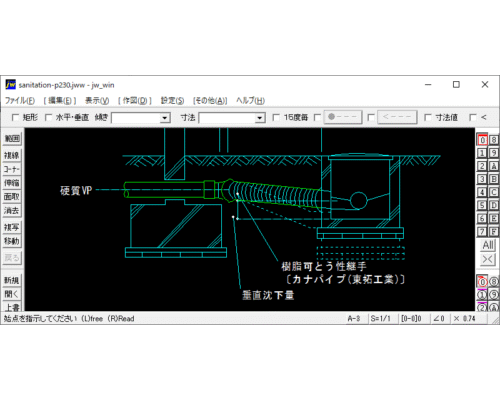
Task: Choose the 複線 offset line tool
Action: 12,155
